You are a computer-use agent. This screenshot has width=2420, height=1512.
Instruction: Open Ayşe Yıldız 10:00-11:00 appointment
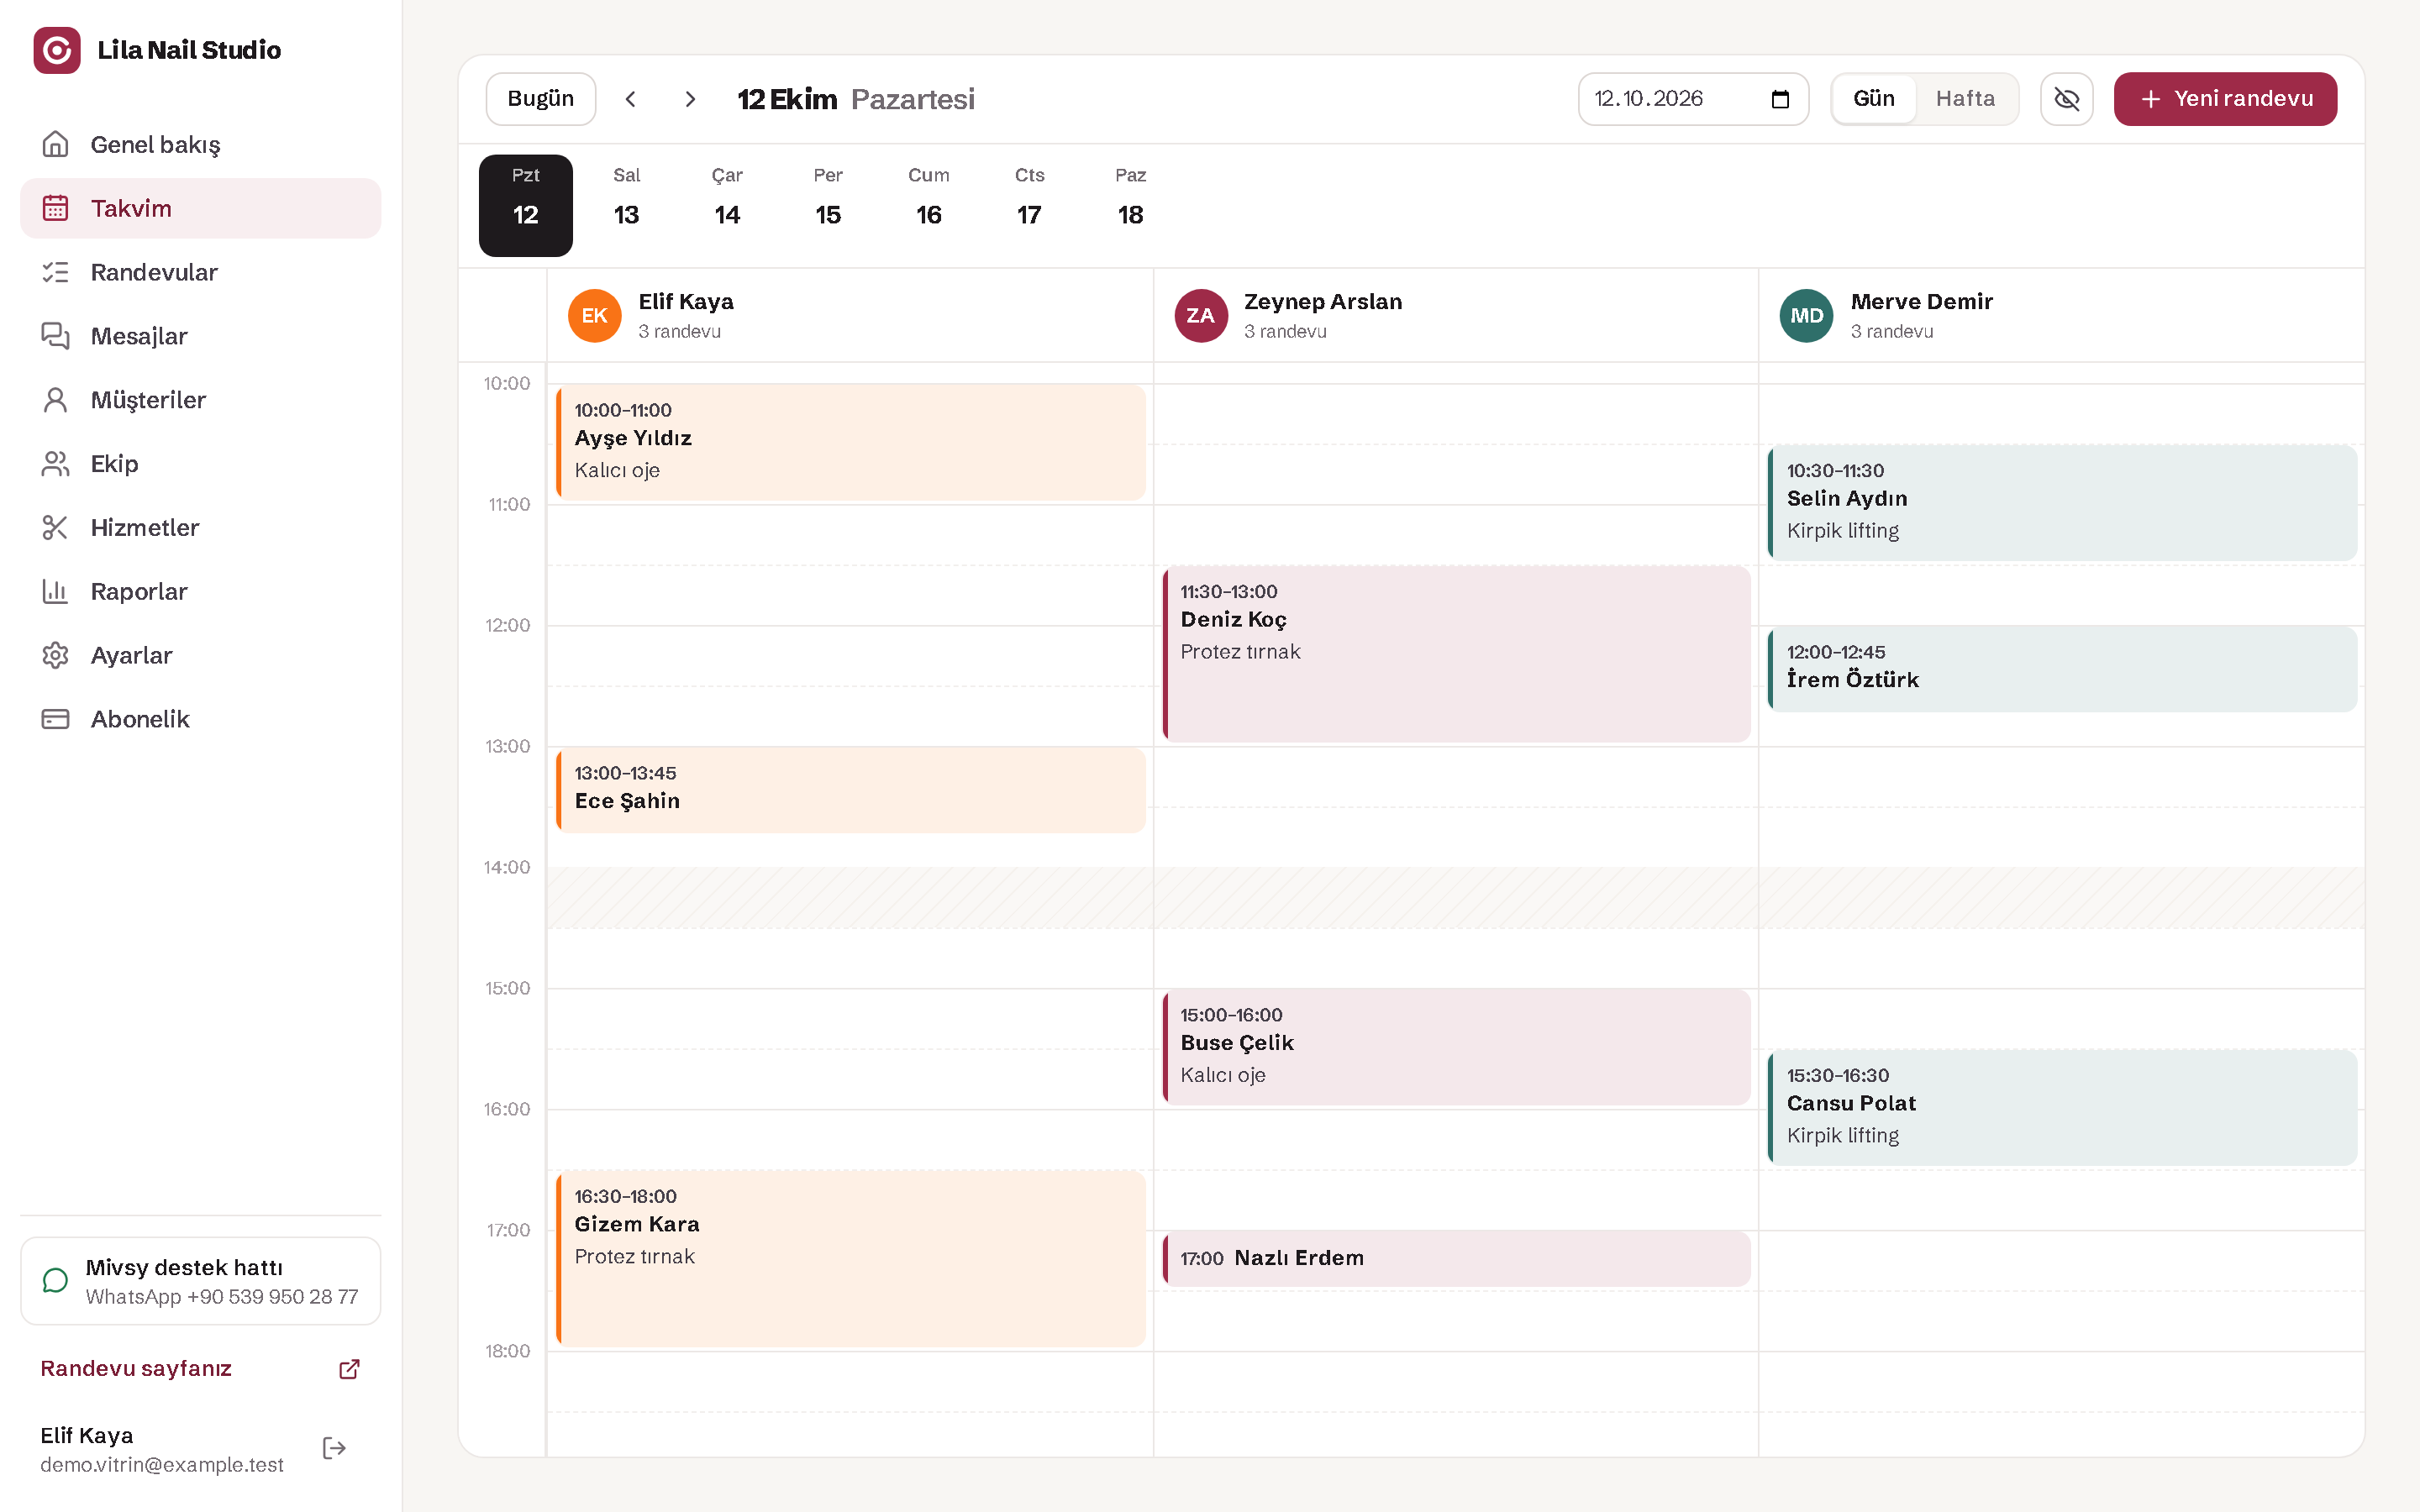coord(851,442)
